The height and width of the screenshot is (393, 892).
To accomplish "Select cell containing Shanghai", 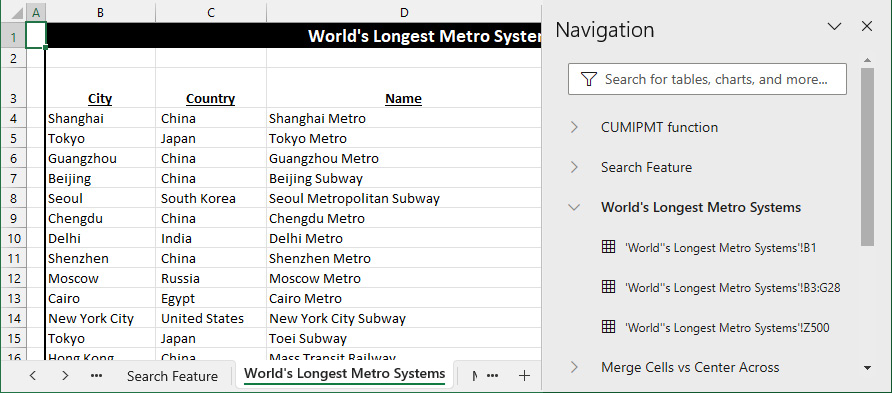I will pos(100,118).
